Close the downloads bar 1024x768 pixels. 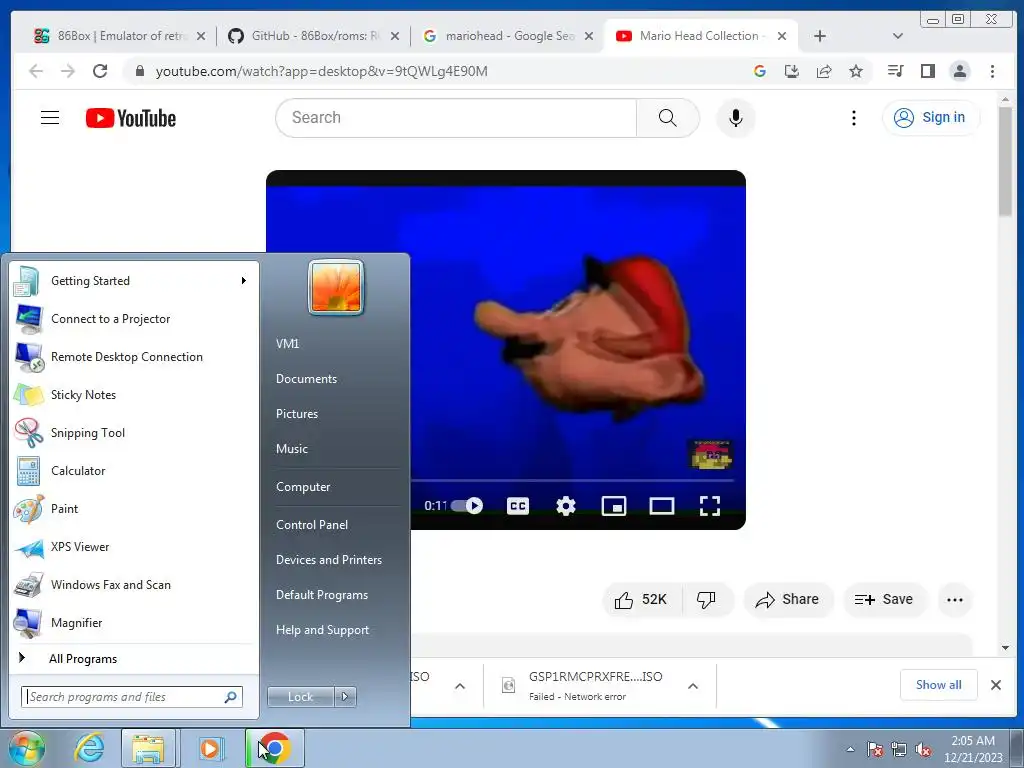pyautogui.click(x=996, y=685)
